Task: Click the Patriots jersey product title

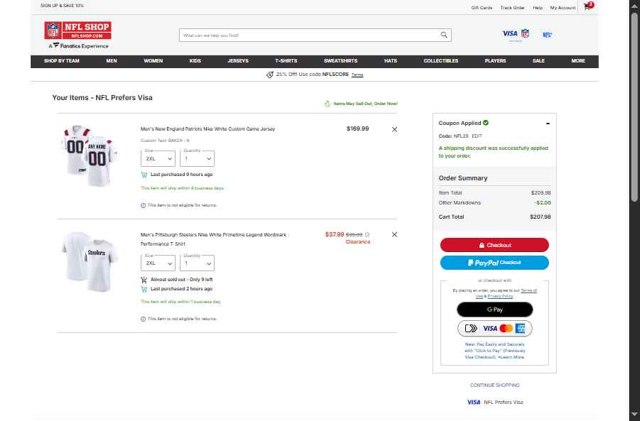Action: click(208, 129)
